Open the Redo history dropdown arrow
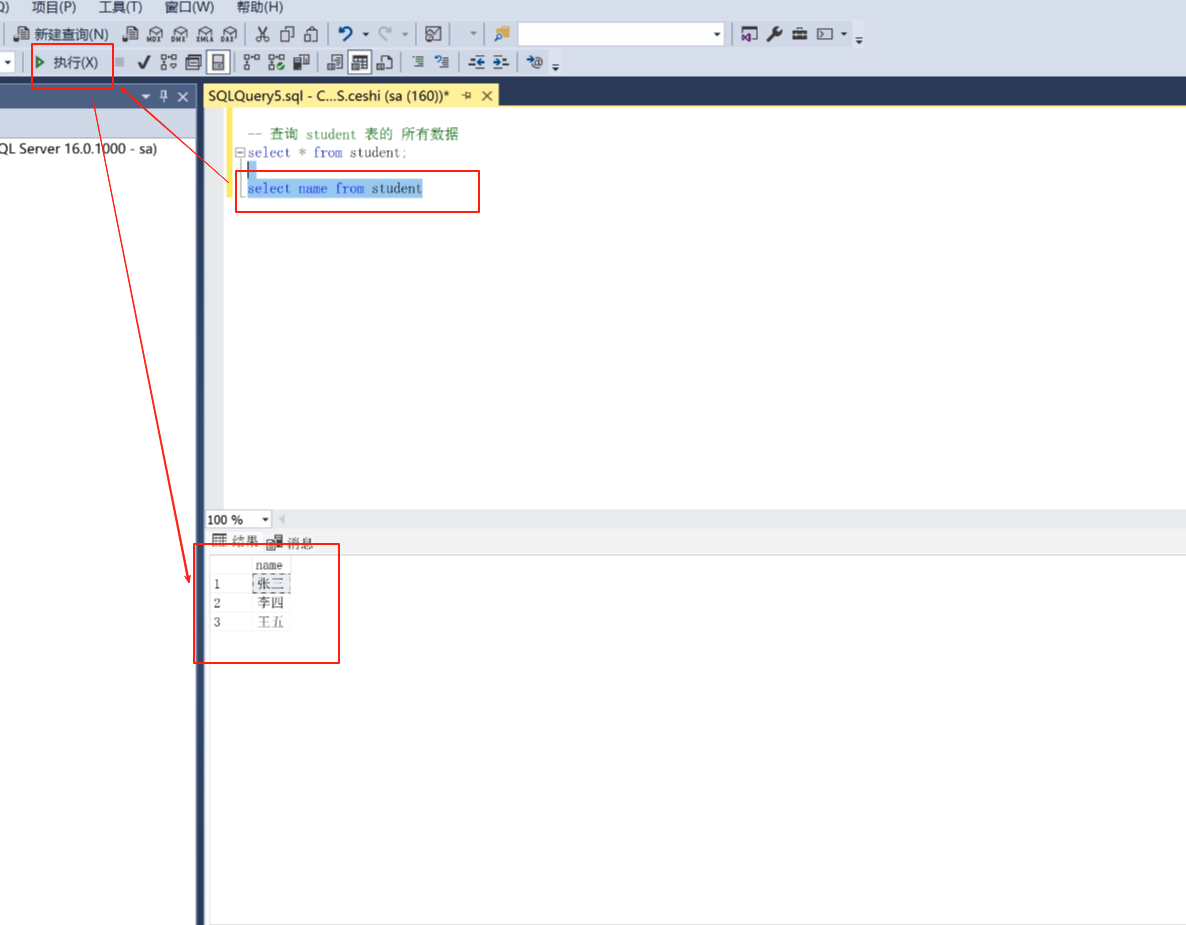 tap(405, 34)
